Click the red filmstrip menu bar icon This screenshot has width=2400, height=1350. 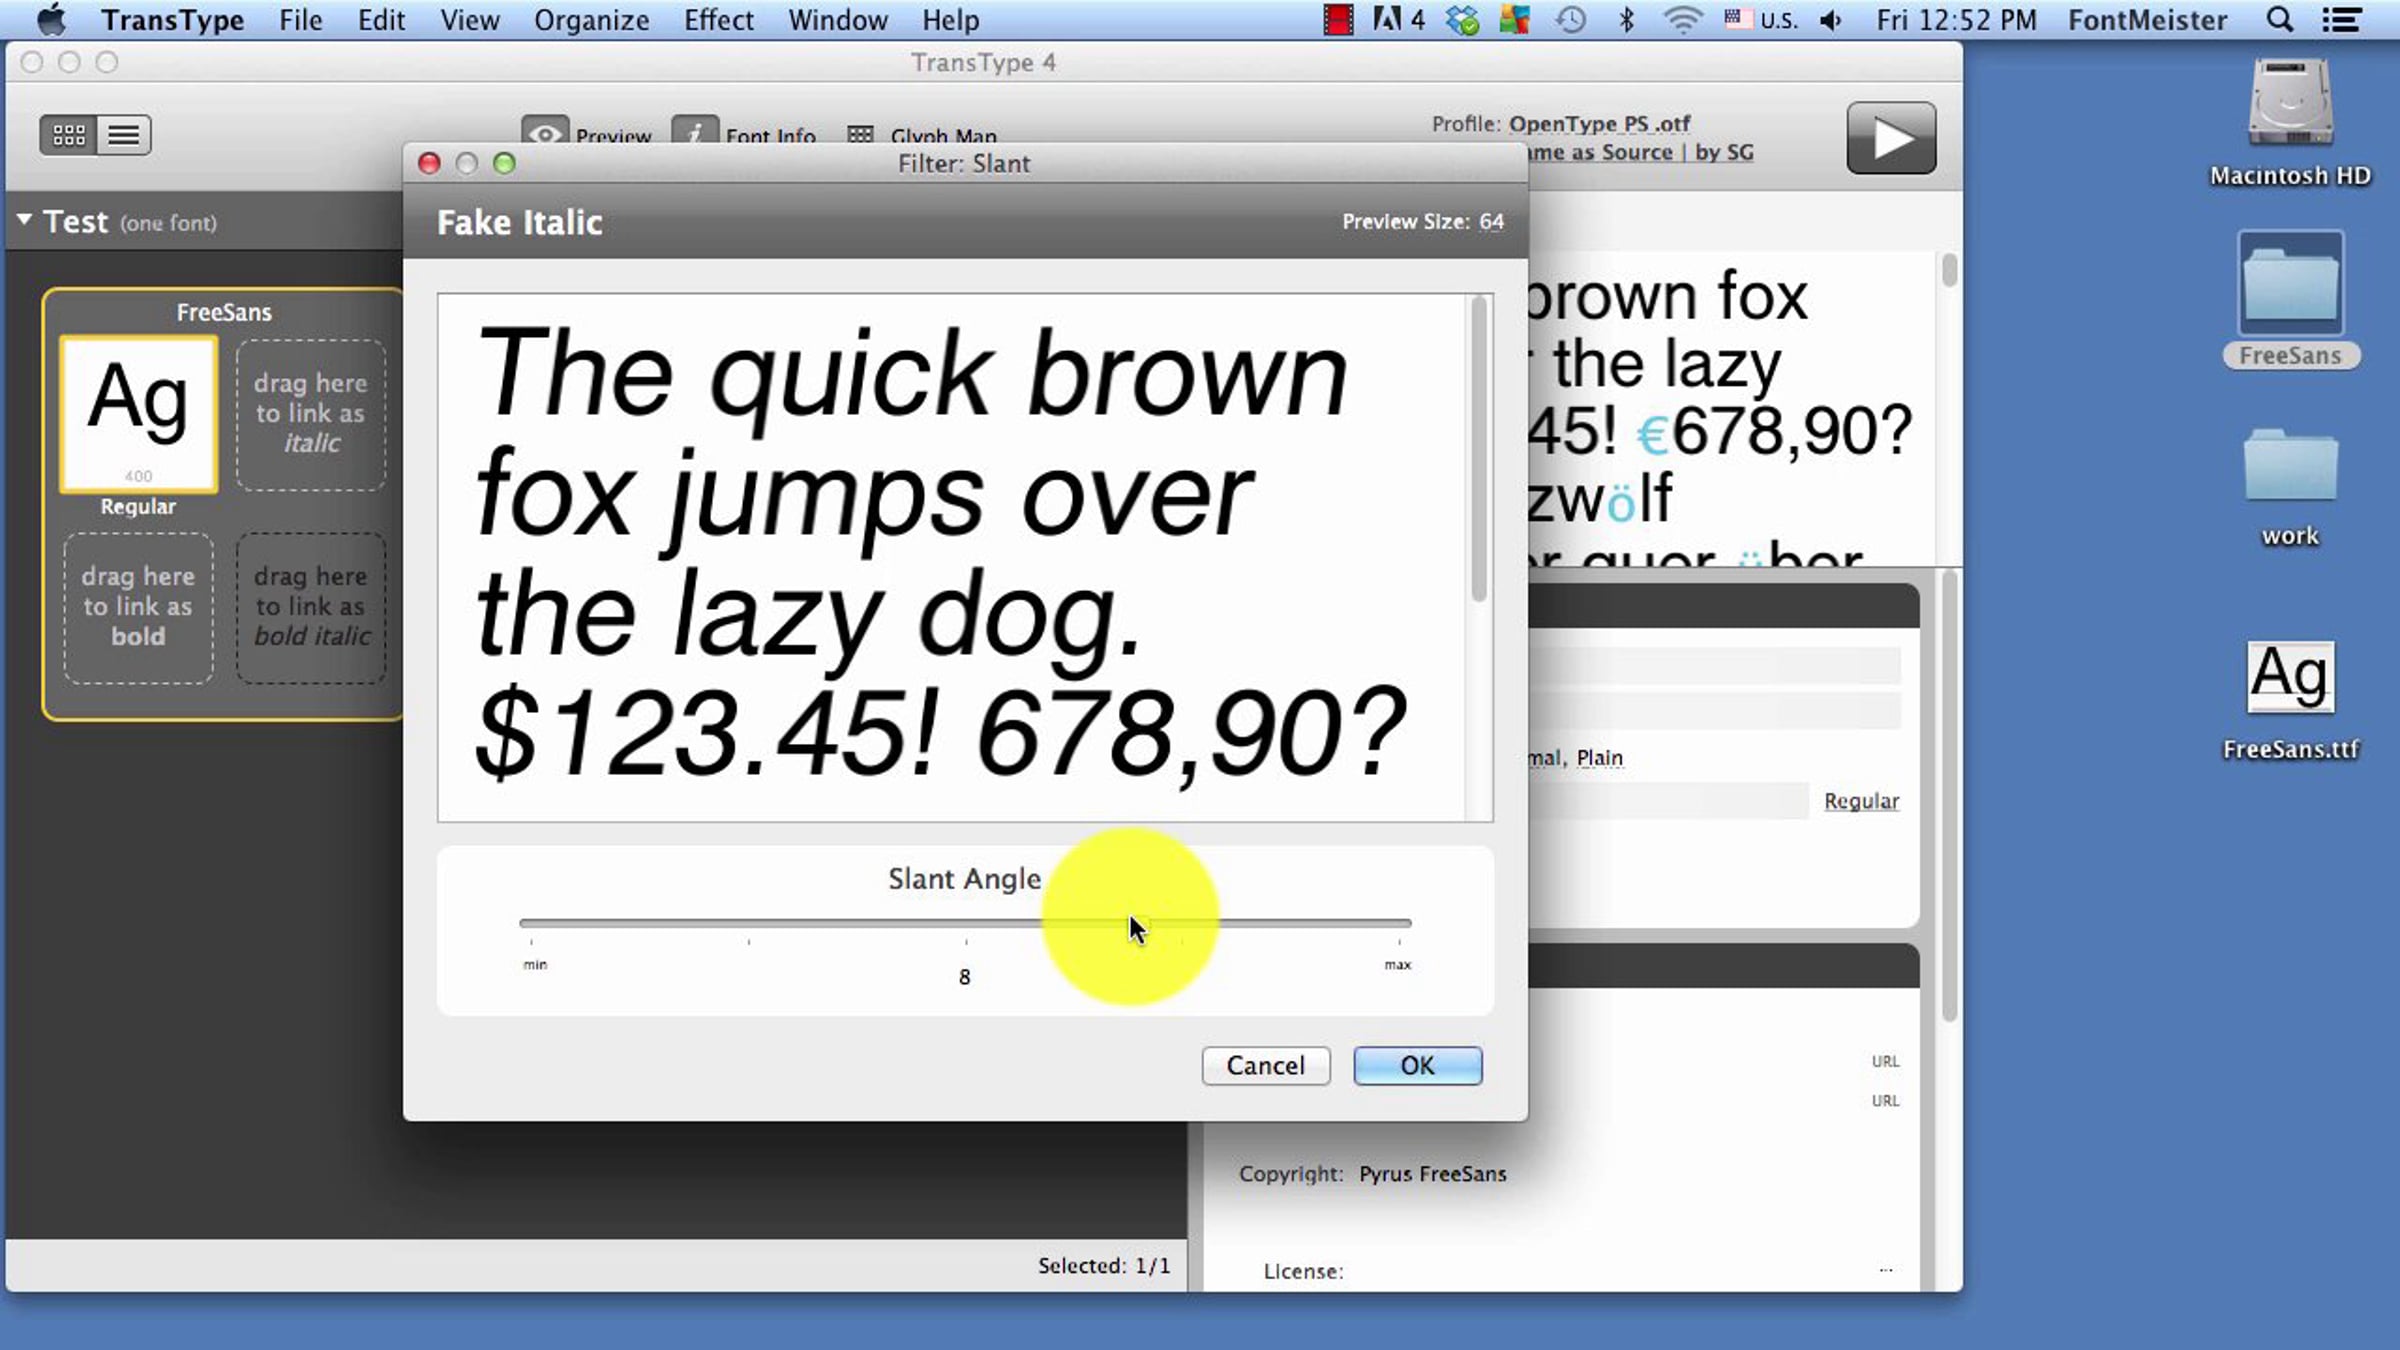coord(1338,20)
